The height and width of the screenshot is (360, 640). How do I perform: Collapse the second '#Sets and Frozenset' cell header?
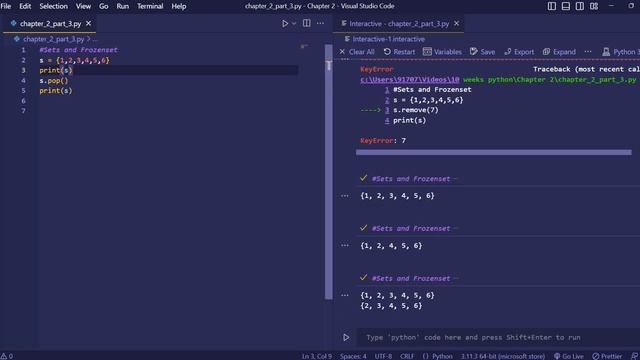click(x=411, y=229)
